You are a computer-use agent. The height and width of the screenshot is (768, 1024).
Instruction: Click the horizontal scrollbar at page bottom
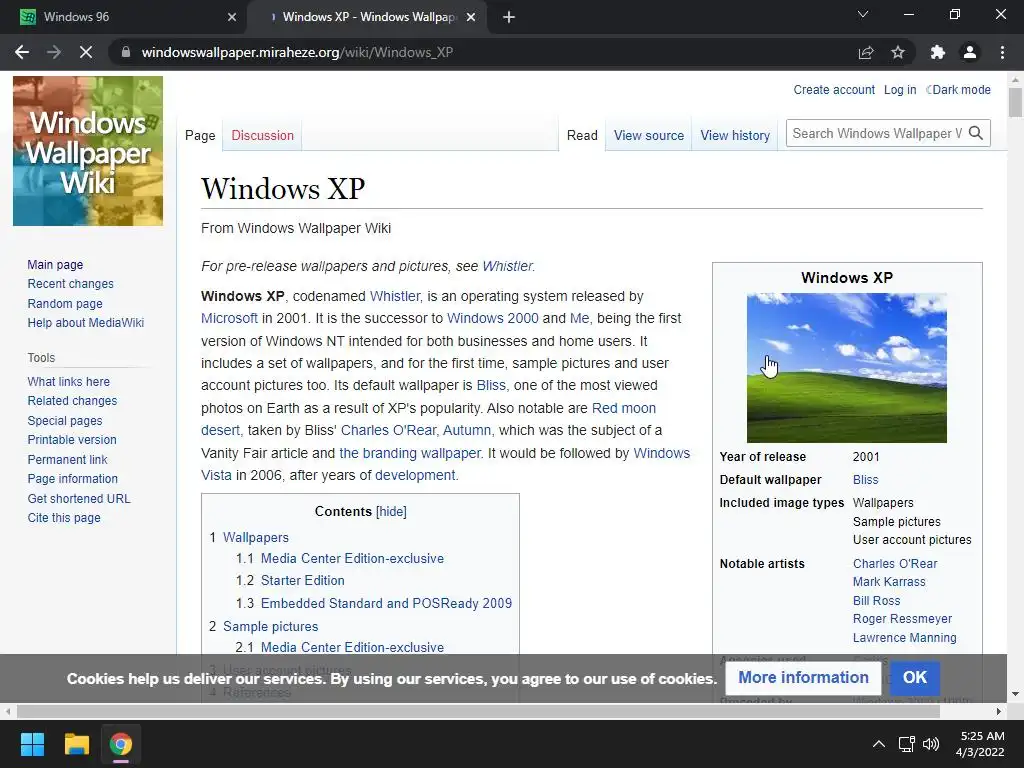[x=478, y=711]
